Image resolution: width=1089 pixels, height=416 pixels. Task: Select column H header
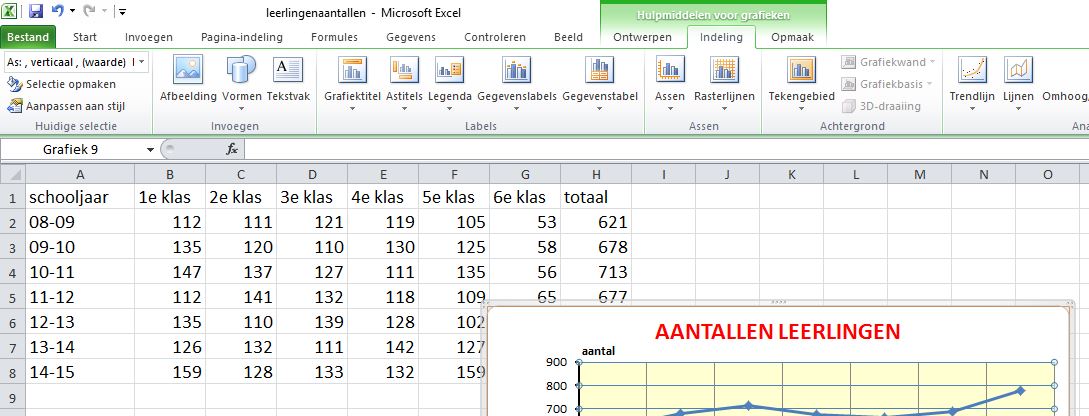[x=597, y=174]
